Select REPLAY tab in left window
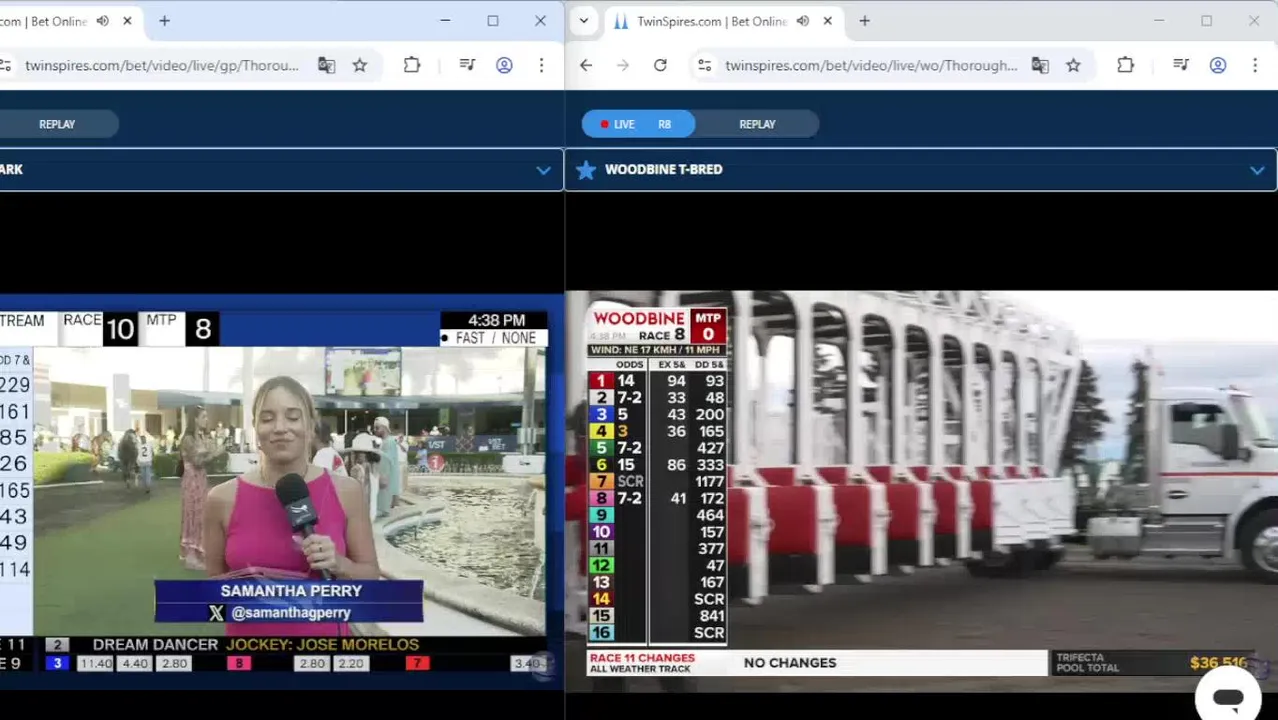 pos(57,124)
